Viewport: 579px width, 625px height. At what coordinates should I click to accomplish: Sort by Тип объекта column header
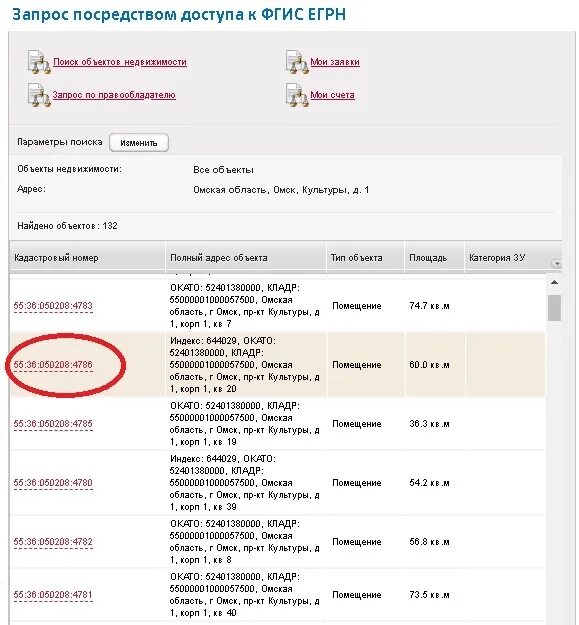(365, 257)
